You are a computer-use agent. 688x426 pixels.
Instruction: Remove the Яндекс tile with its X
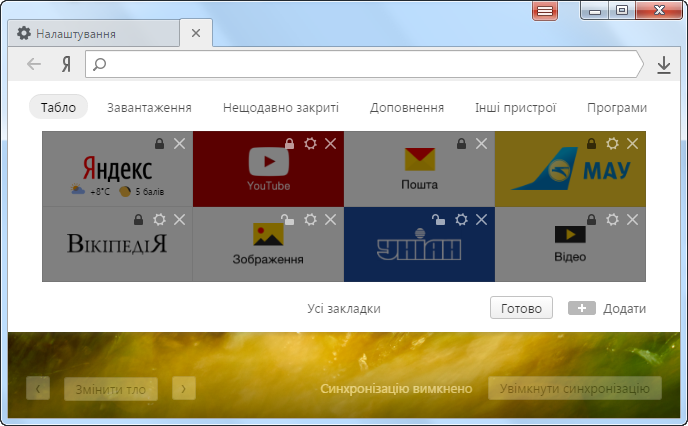tap(179, 143)
